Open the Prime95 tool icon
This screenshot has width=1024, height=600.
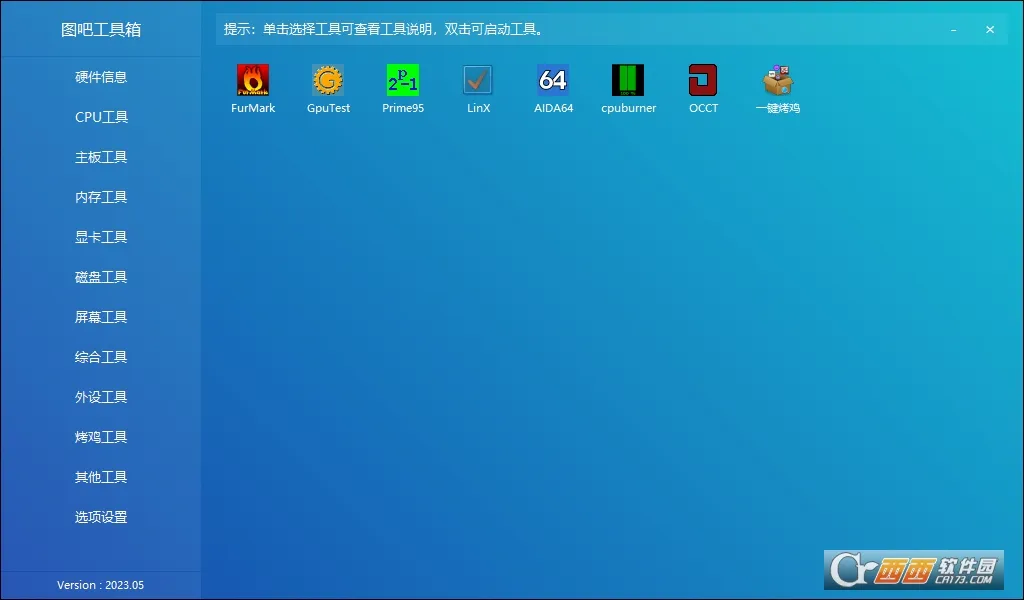click(403, 80)
